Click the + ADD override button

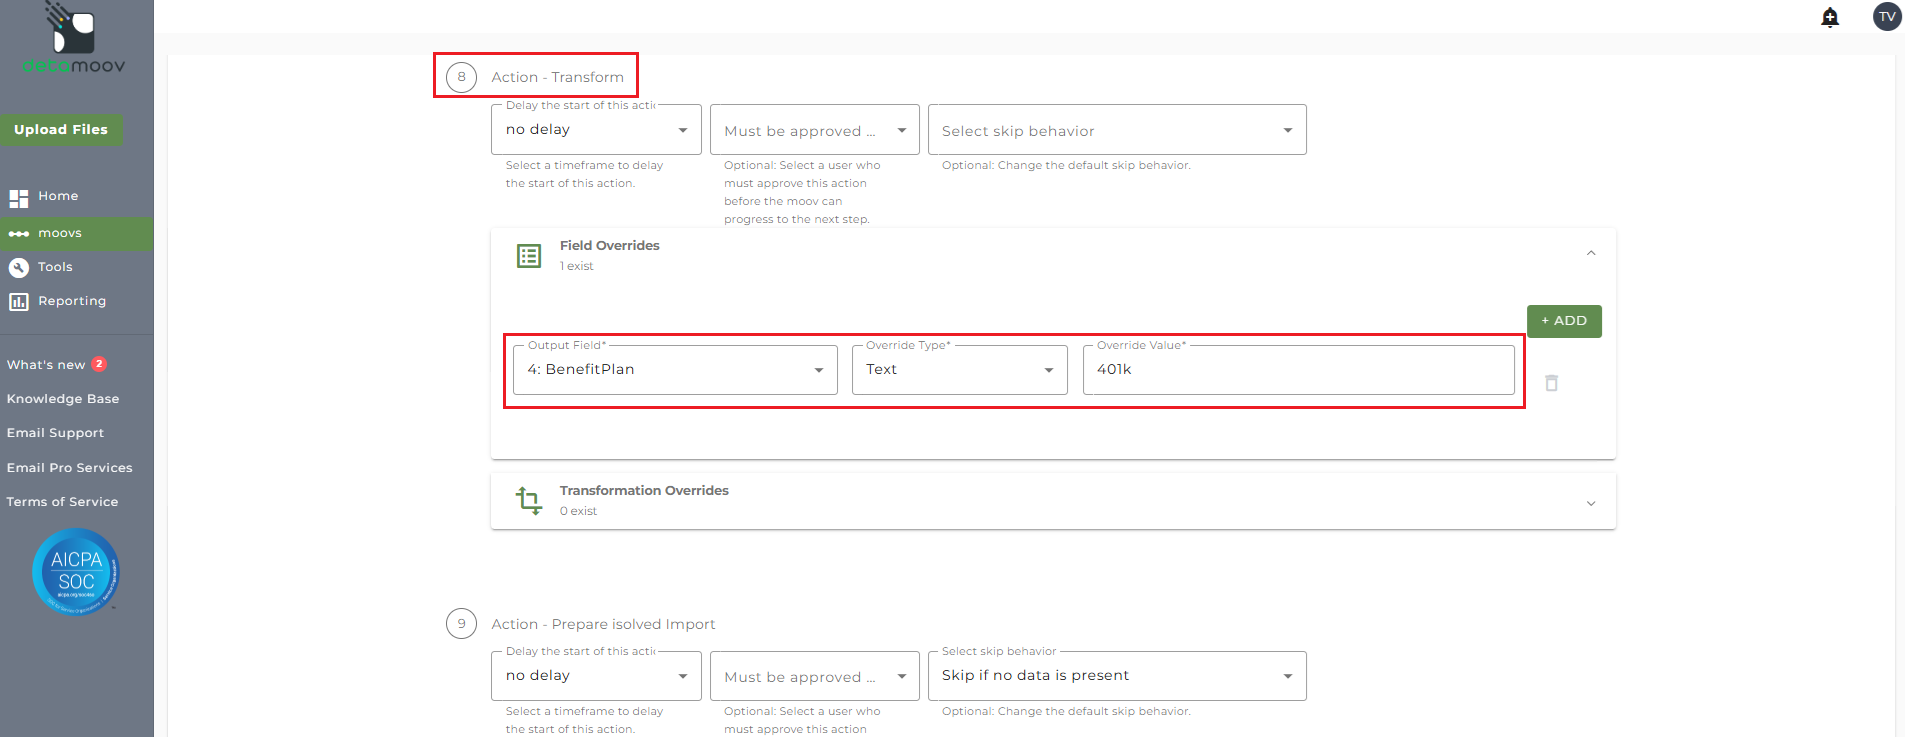(1563, 321)
